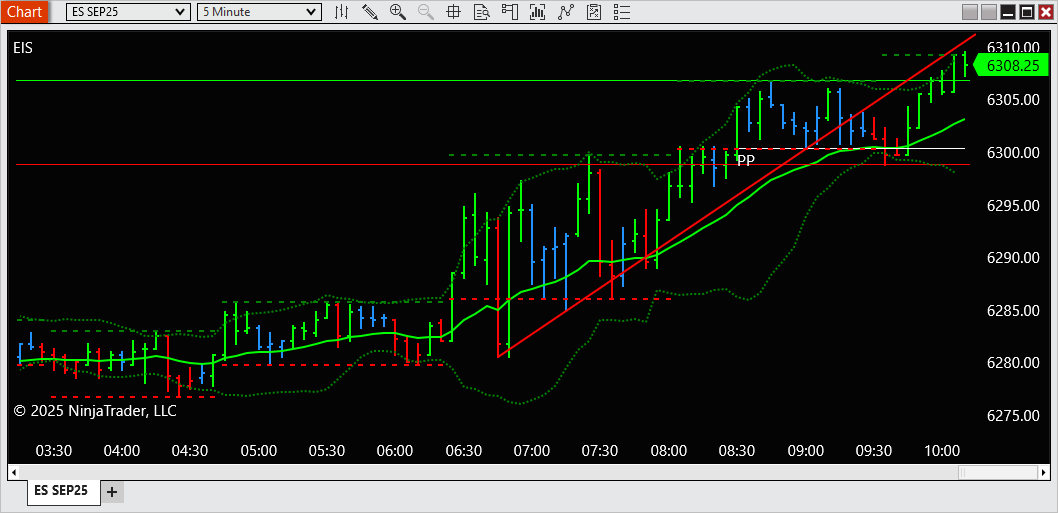
Task: Open the Indicators bar-chart icon
Action: pos(538,11)
